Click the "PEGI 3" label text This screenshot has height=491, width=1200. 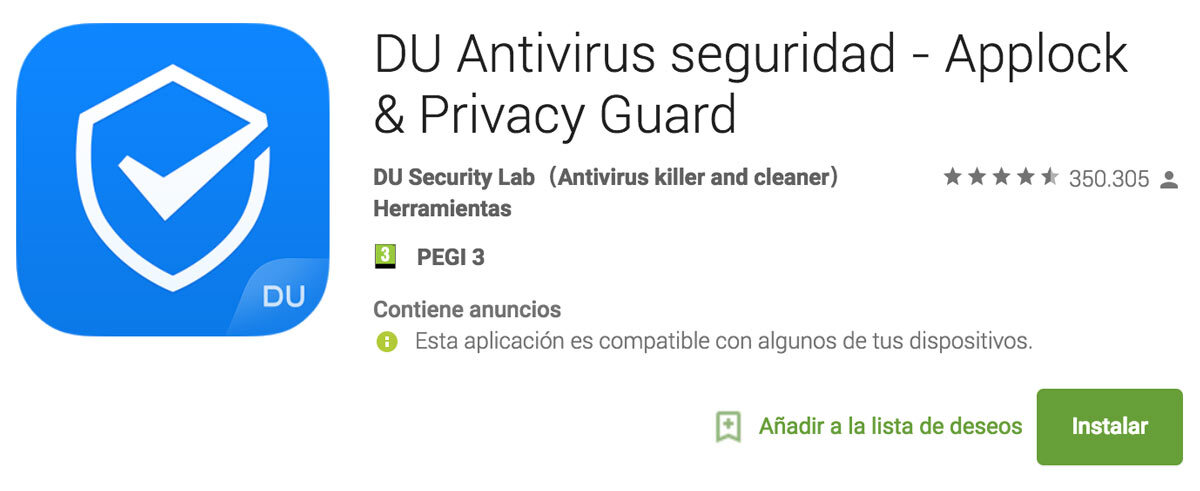tap(451, 257)
